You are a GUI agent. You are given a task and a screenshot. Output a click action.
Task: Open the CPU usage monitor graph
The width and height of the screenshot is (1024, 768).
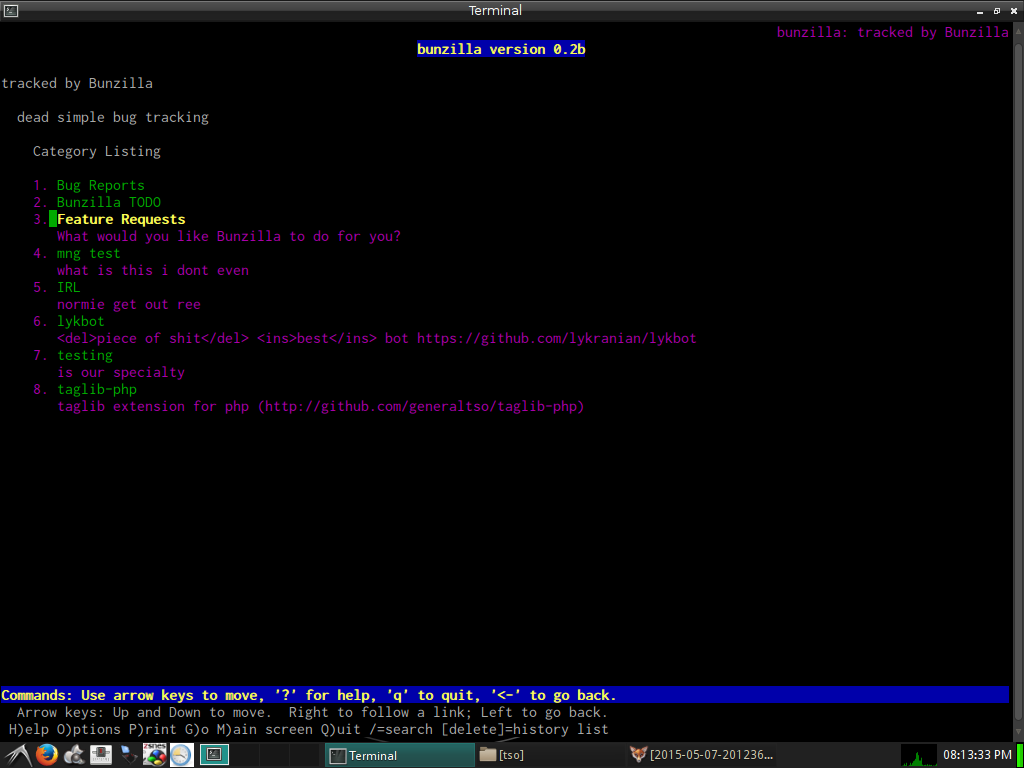[918, 755]
